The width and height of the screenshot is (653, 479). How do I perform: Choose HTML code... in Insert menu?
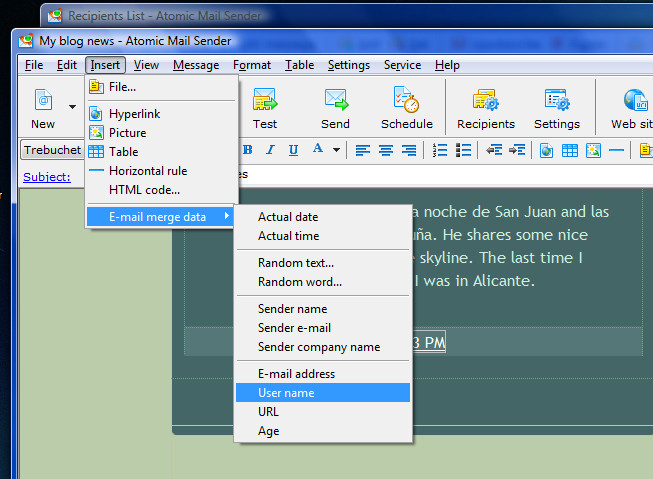[x=162, y=190]
